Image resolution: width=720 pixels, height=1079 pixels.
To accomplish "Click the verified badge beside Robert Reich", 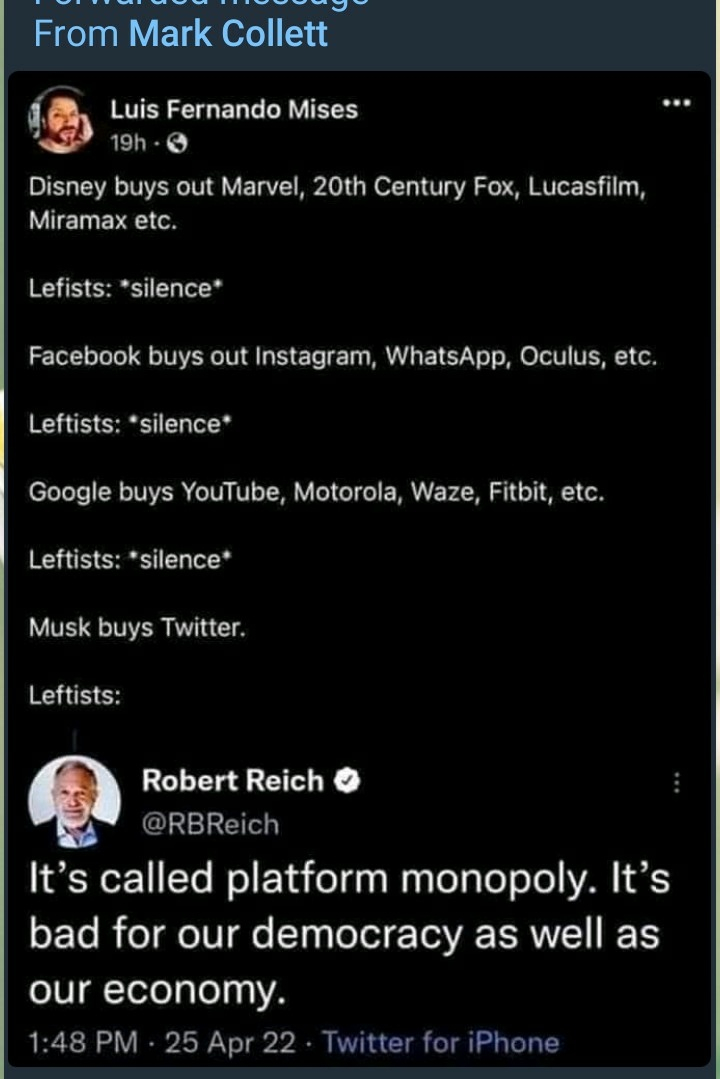I will 348,781.
